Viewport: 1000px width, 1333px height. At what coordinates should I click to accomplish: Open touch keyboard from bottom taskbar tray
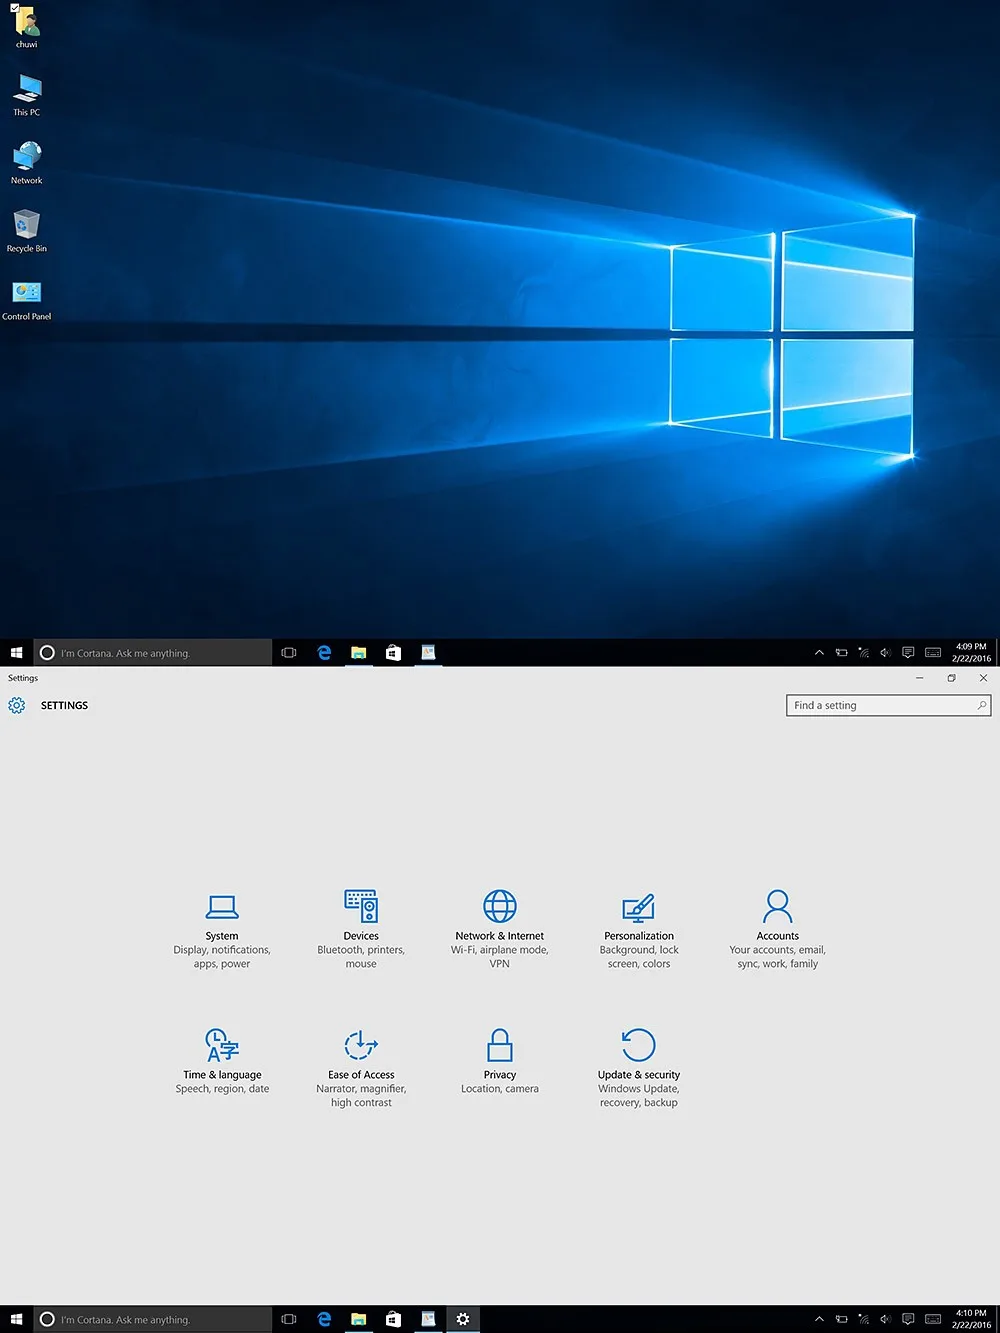coord(933,1320)
